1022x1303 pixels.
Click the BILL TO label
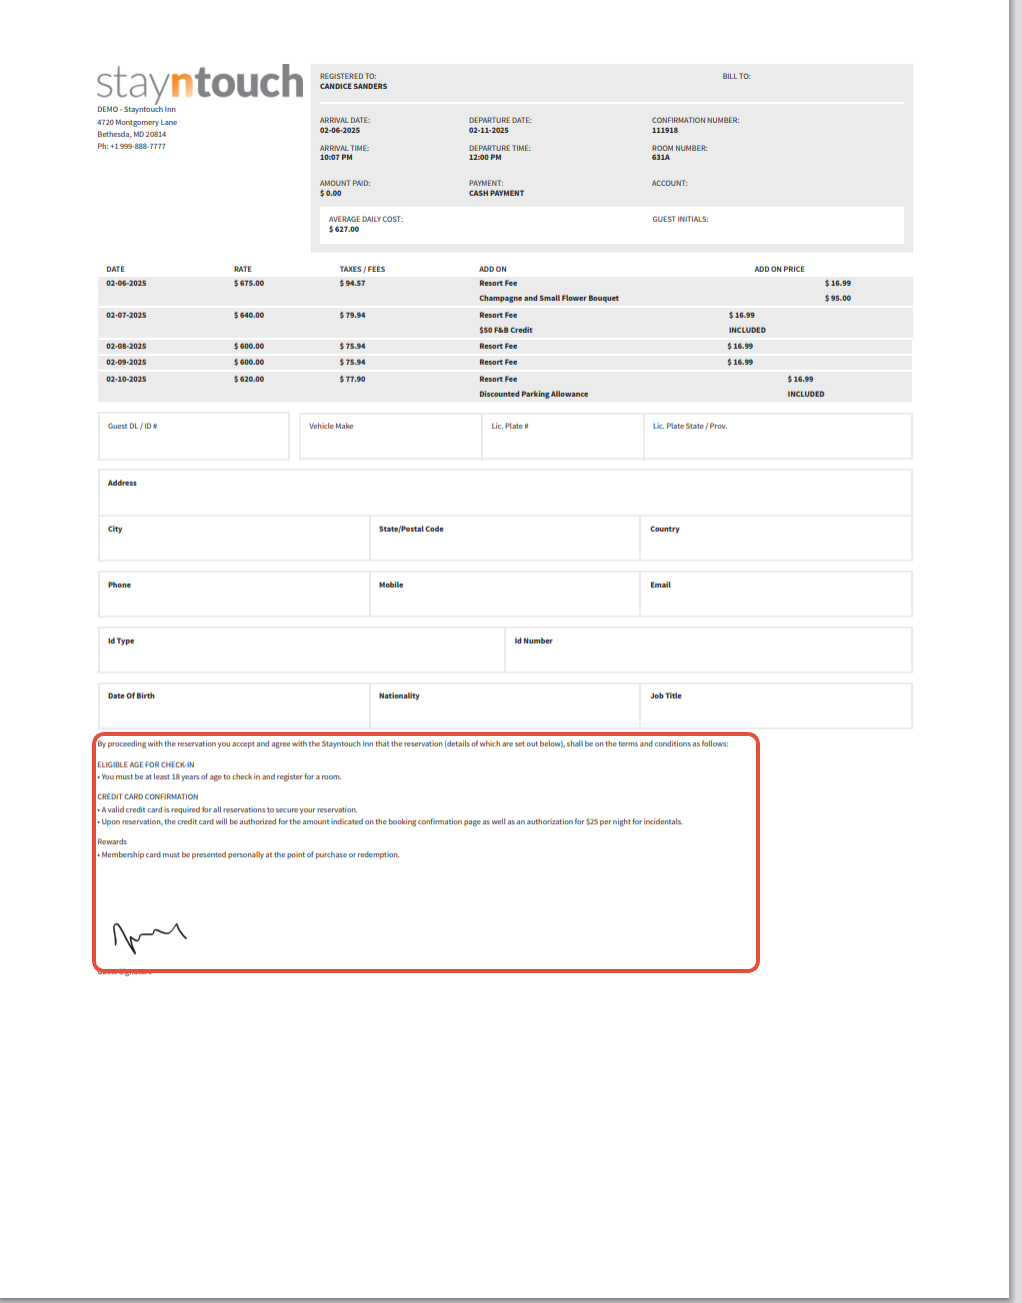[x=736, y=76]
